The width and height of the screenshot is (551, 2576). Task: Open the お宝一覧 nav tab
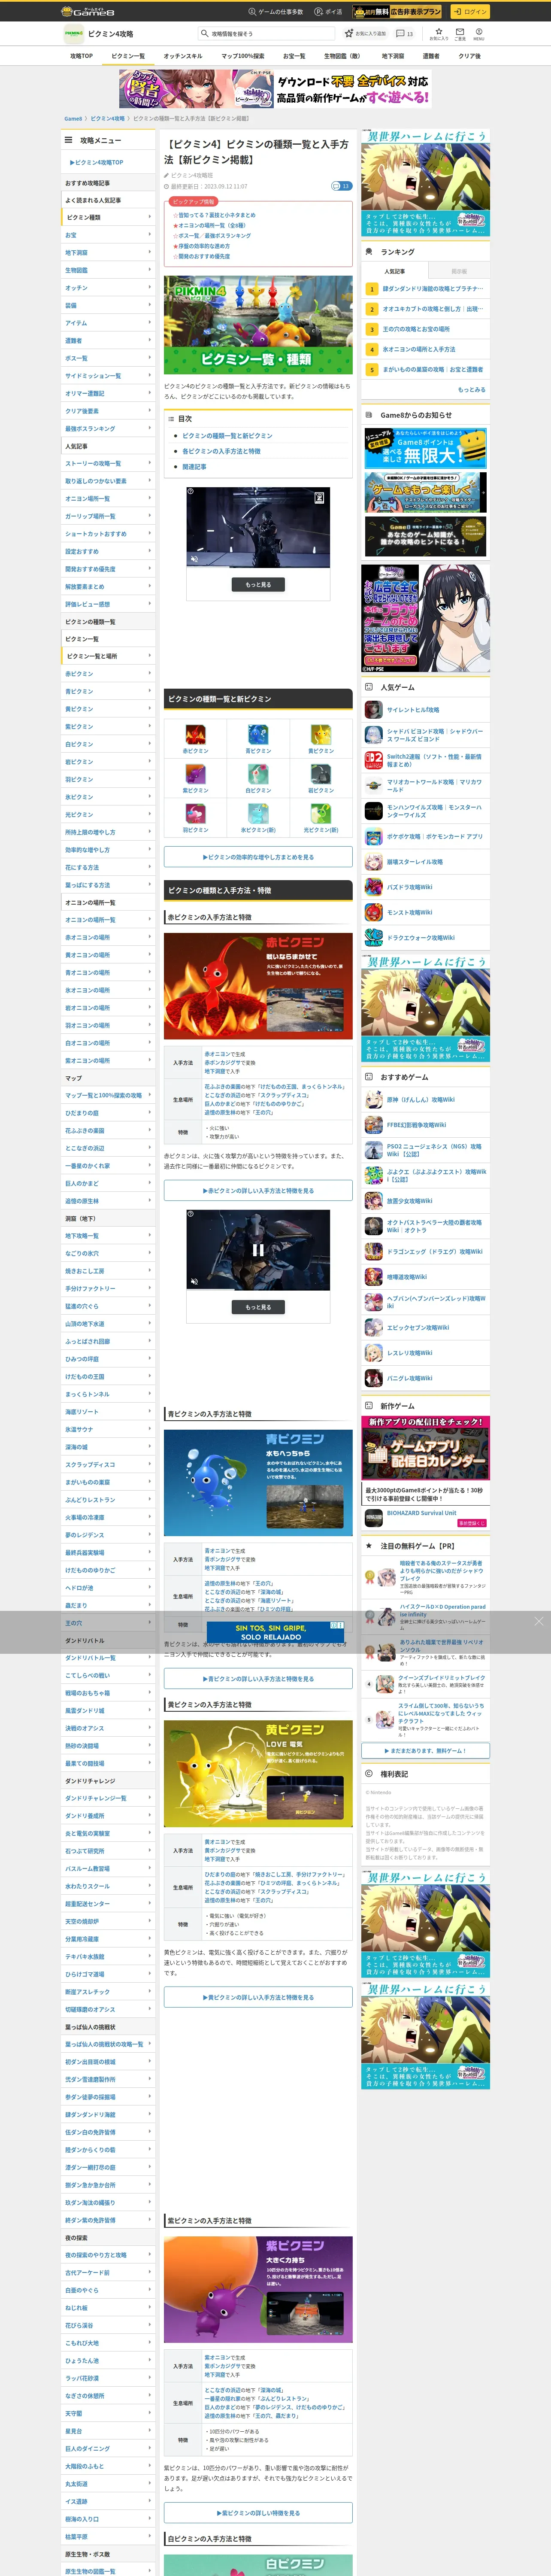click(x=294, y=56)
